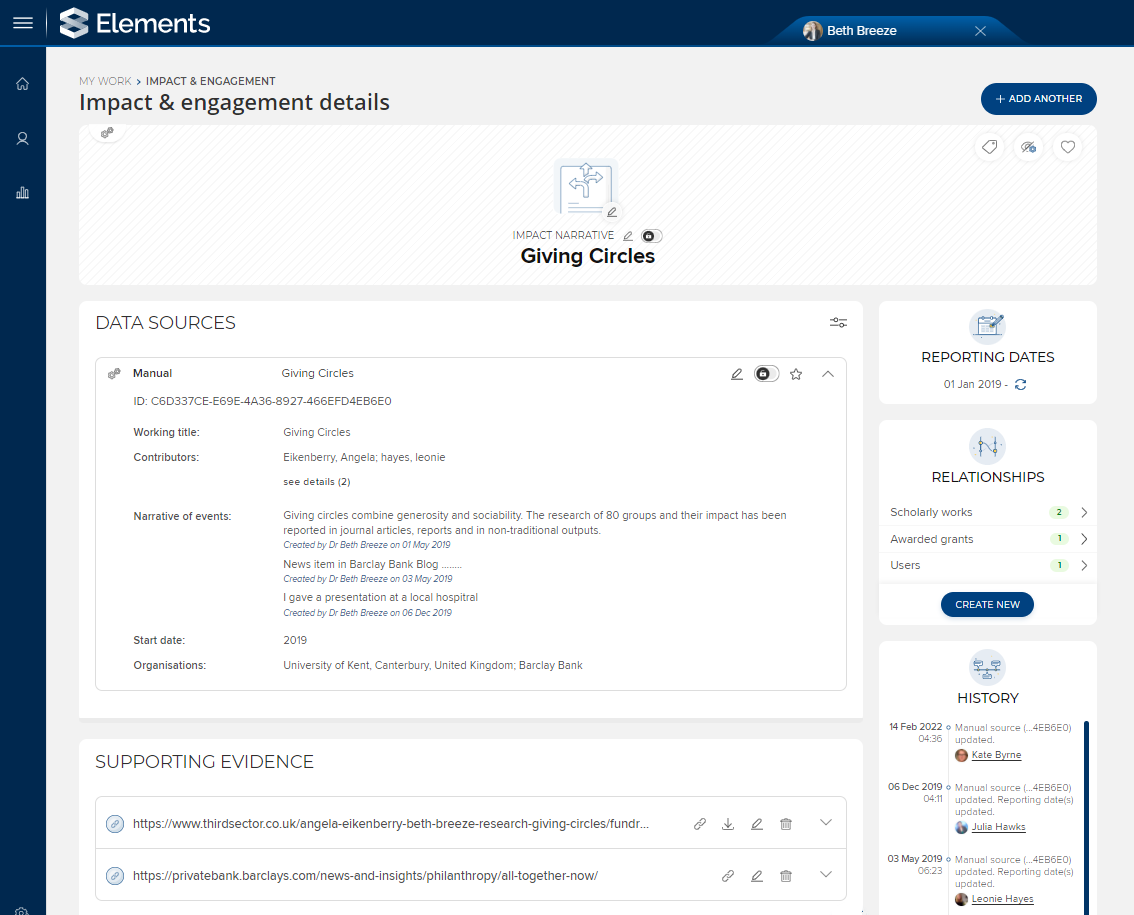Refresh reporting dates icon
This screenshot has width=1134, height=915.
(x=1020, y=384)
